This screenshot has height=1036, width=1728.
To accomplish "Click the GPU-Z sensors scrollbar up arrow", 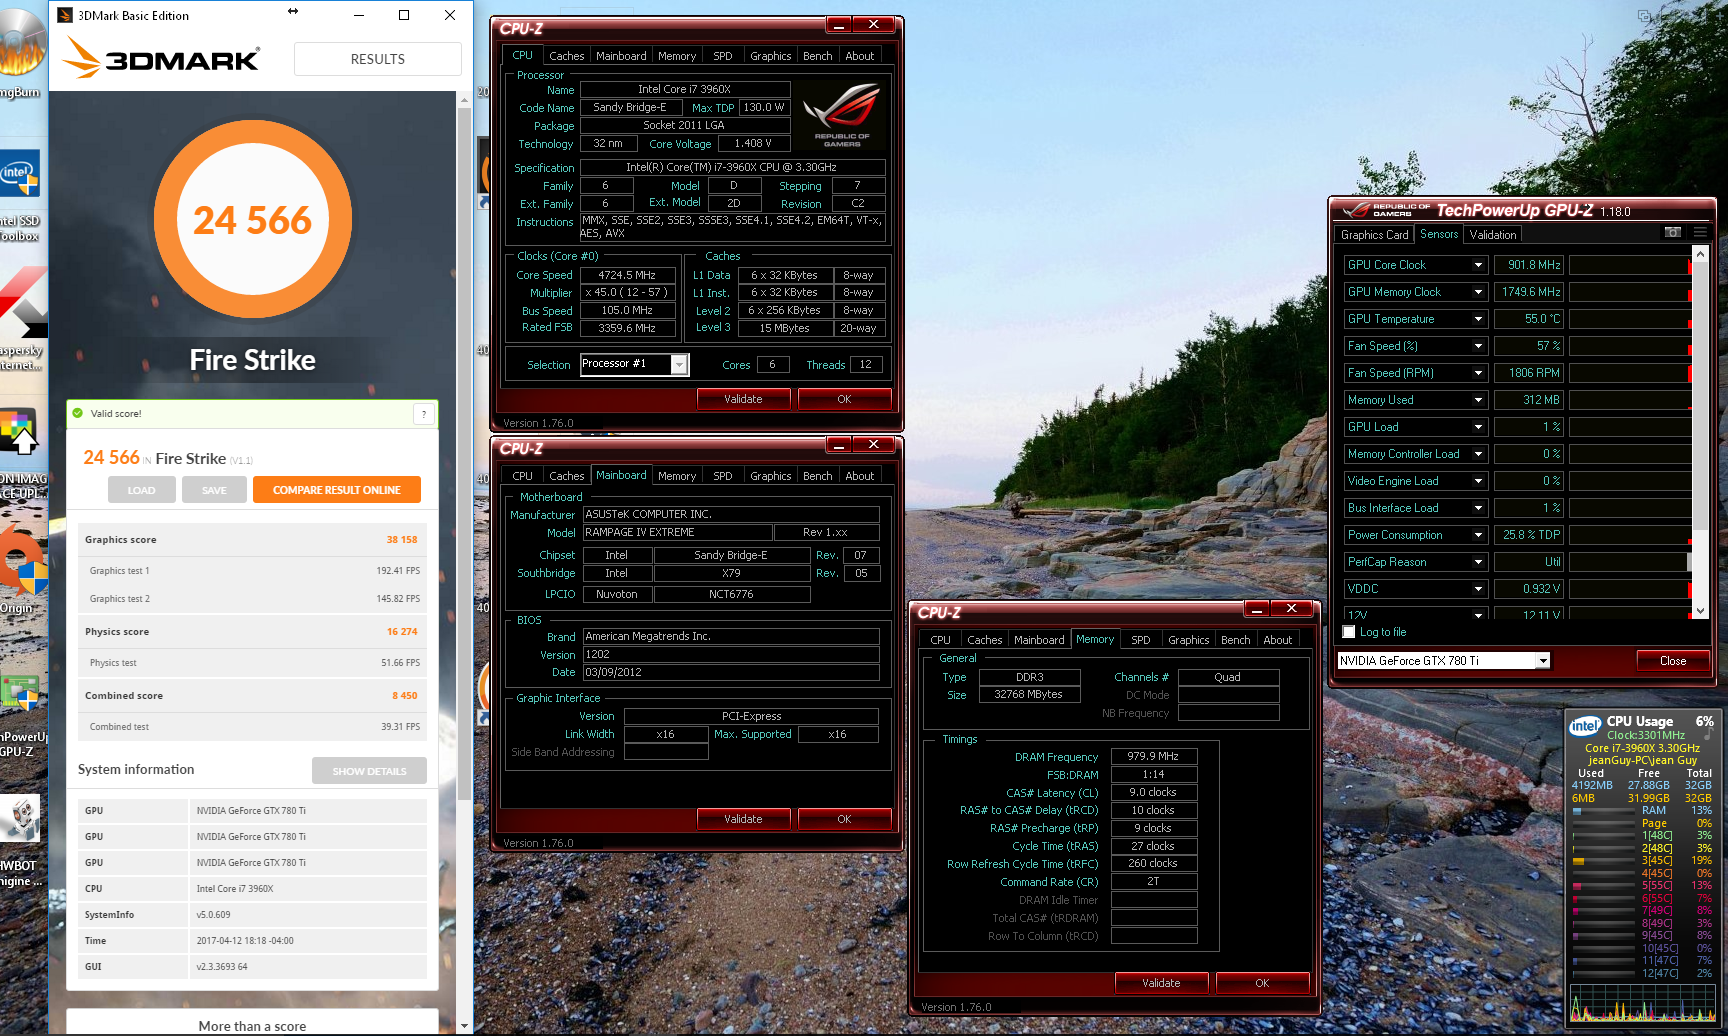I will click(1700, 254).
